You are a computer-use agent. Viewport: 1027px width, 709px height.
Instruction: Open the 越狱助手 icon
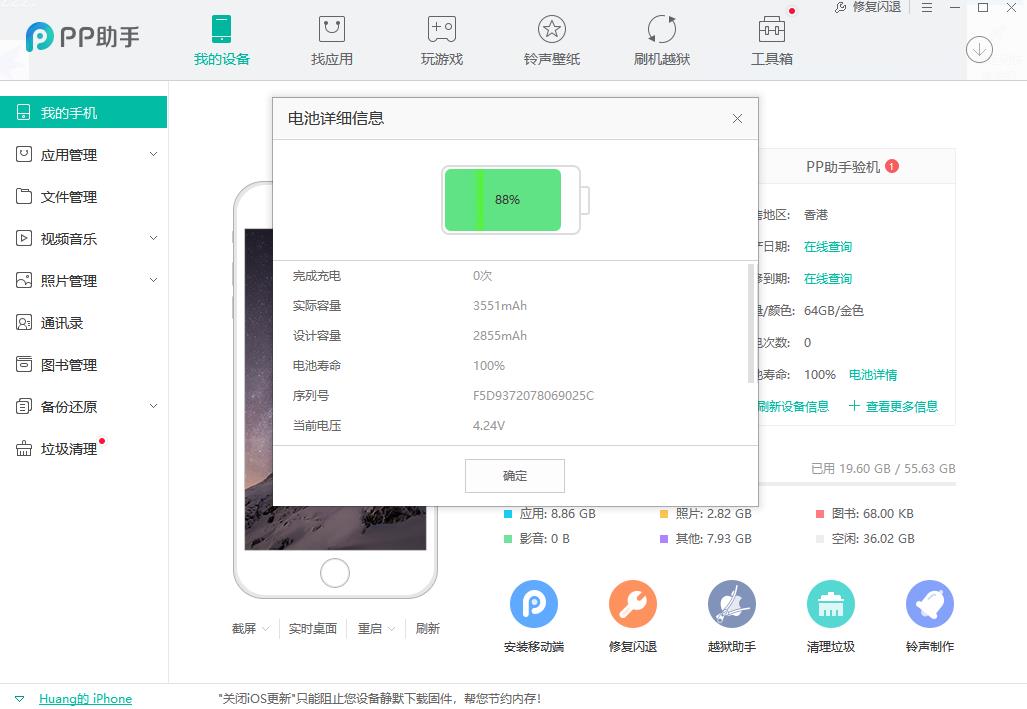pyautogui.click(x=732, y=604)
